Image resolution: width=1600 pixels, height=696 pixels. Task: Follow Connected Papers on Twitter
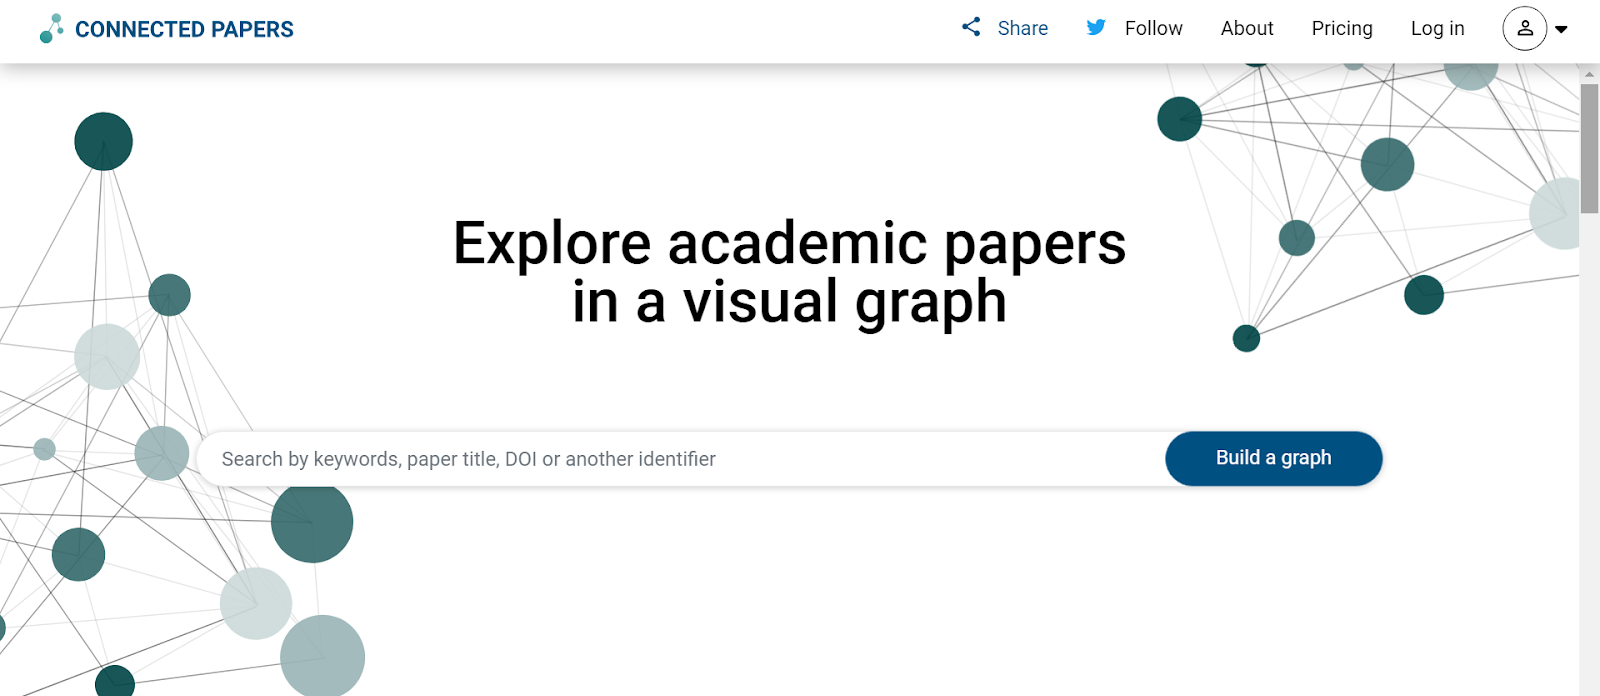1152,28
